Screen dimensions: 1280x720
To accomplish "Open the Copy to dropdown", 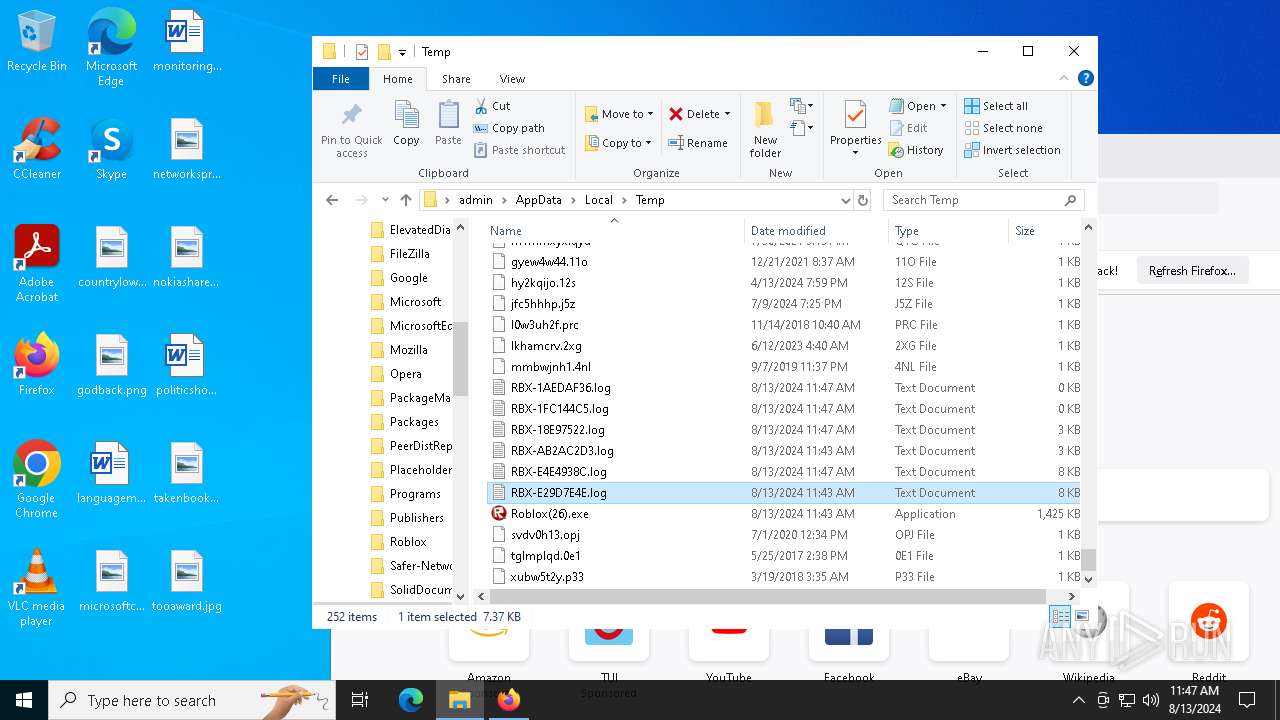I will coord(619,143).
